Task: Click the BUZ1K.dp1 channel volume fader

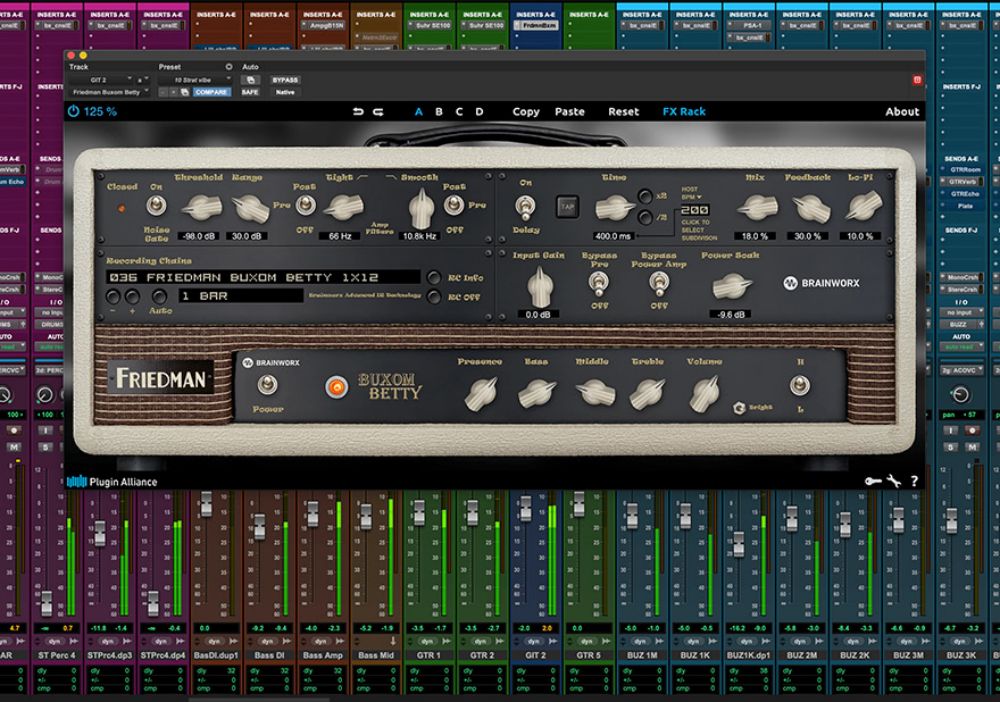Action: [x=739, y=544]
